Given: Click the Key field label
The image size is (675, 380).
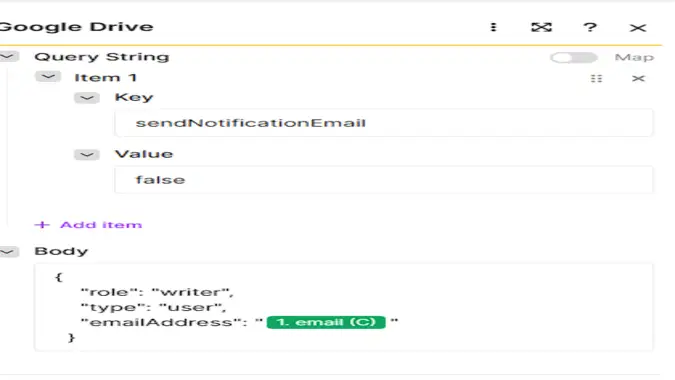Looking at the screenshot, I should click(134, 97).
